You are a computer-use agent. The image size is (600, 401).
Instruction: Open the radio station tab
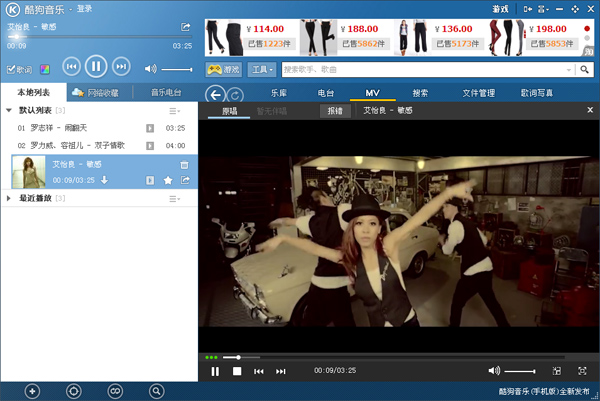tap(326, 93)
